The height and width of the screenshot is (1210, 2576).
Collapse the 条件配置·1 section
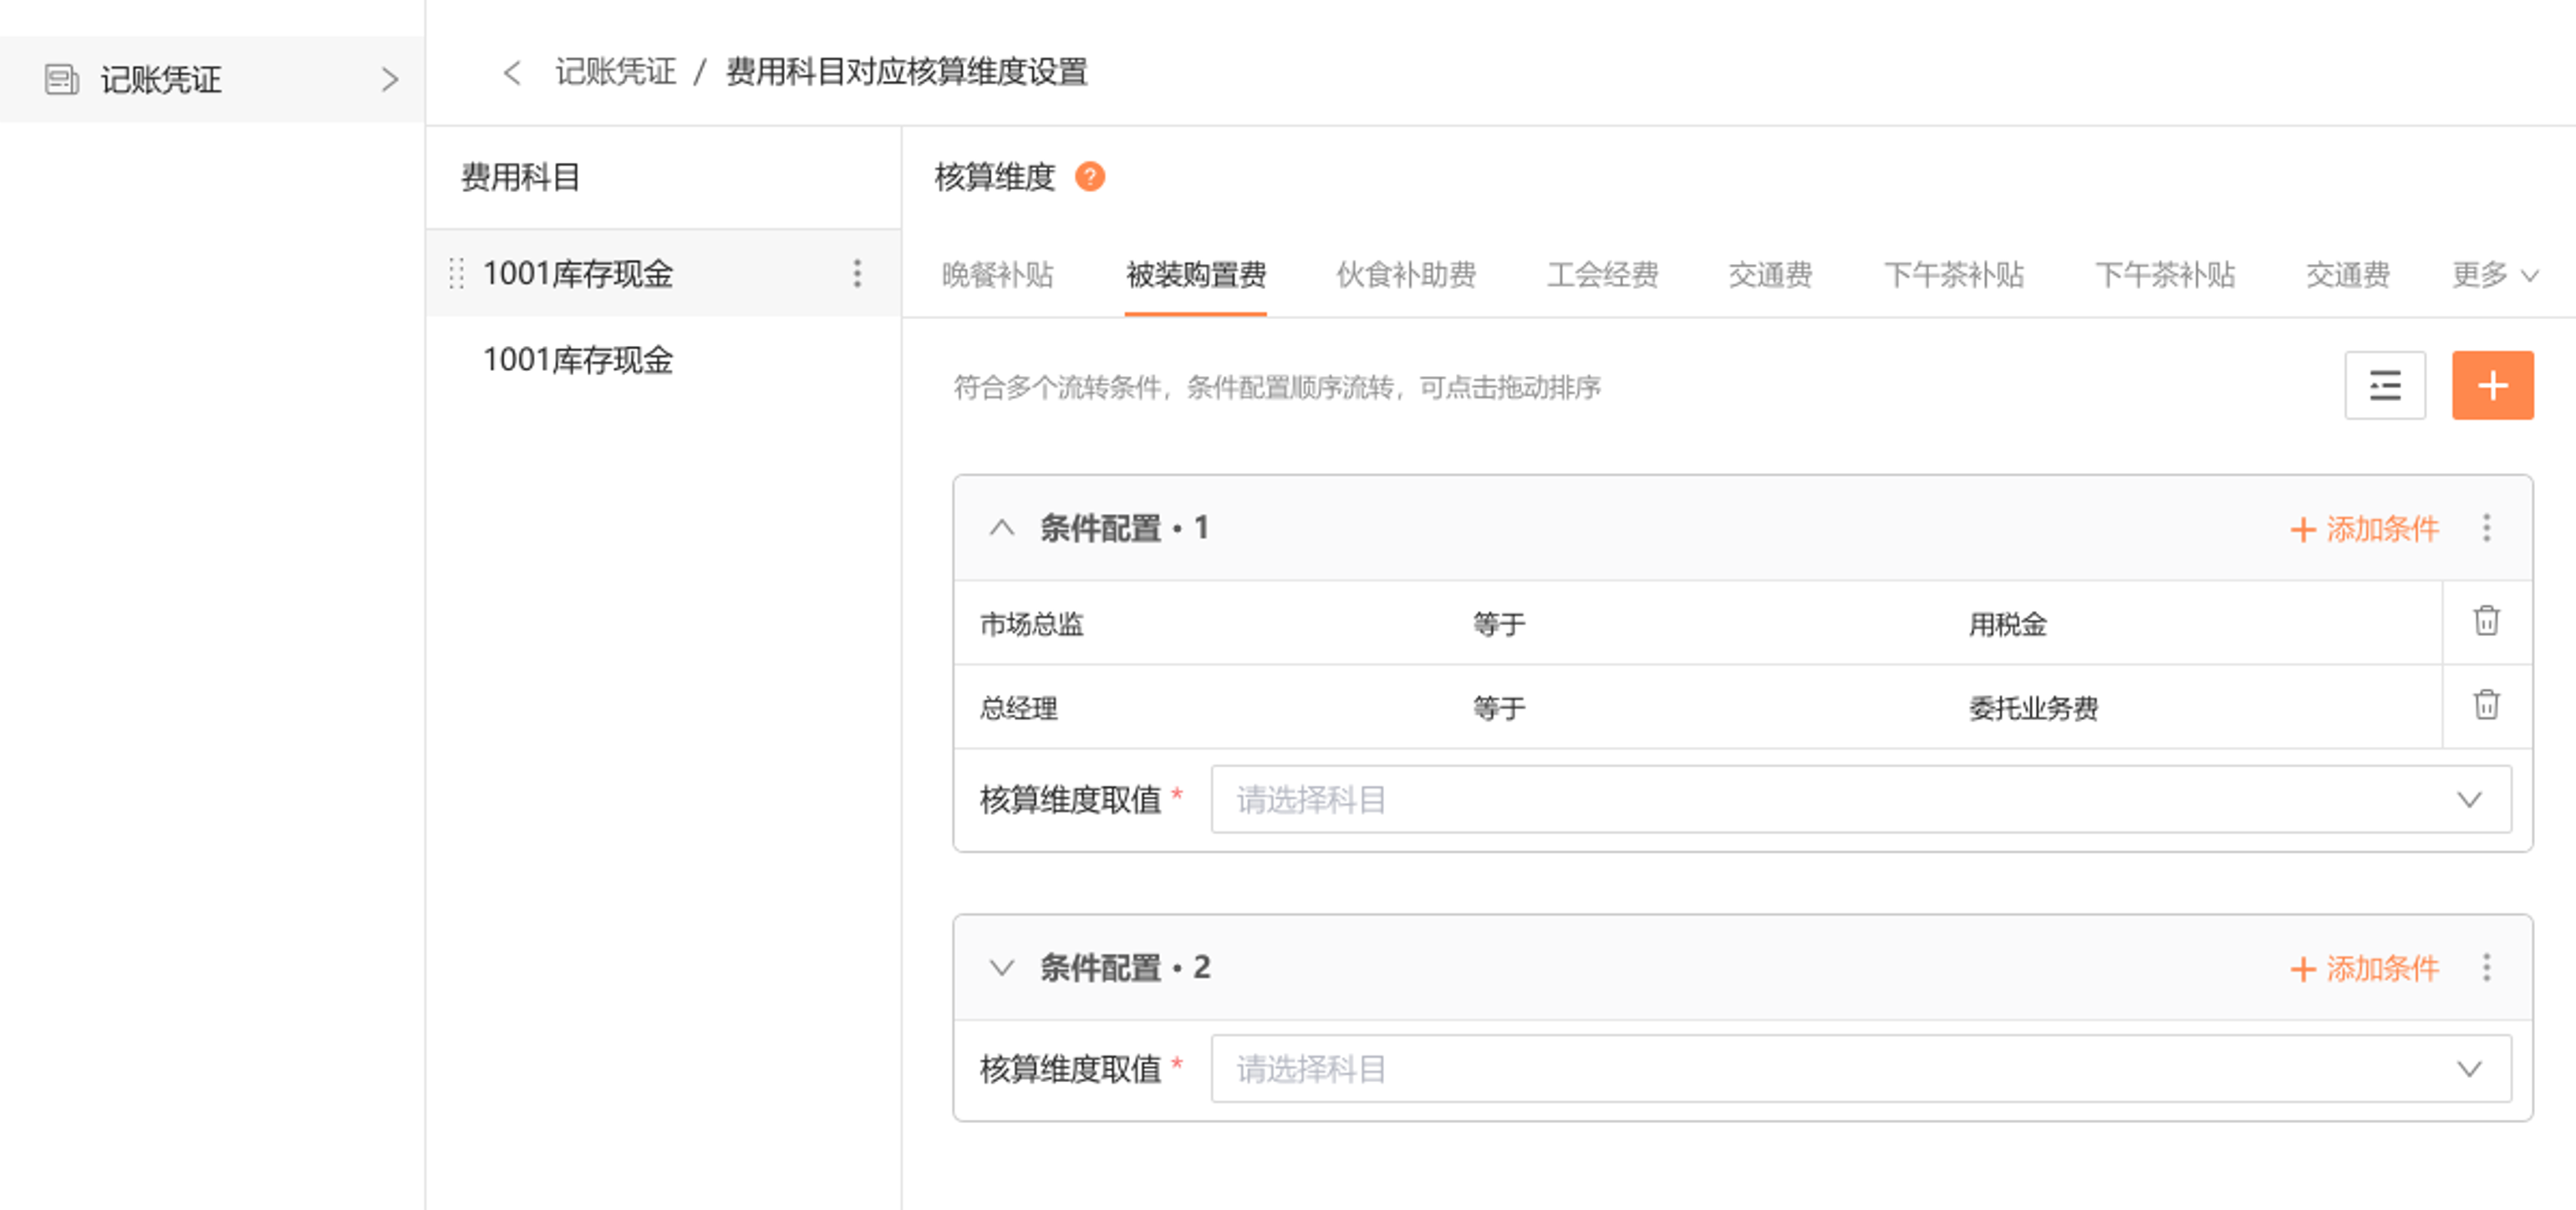click(x=1003, y=528)
